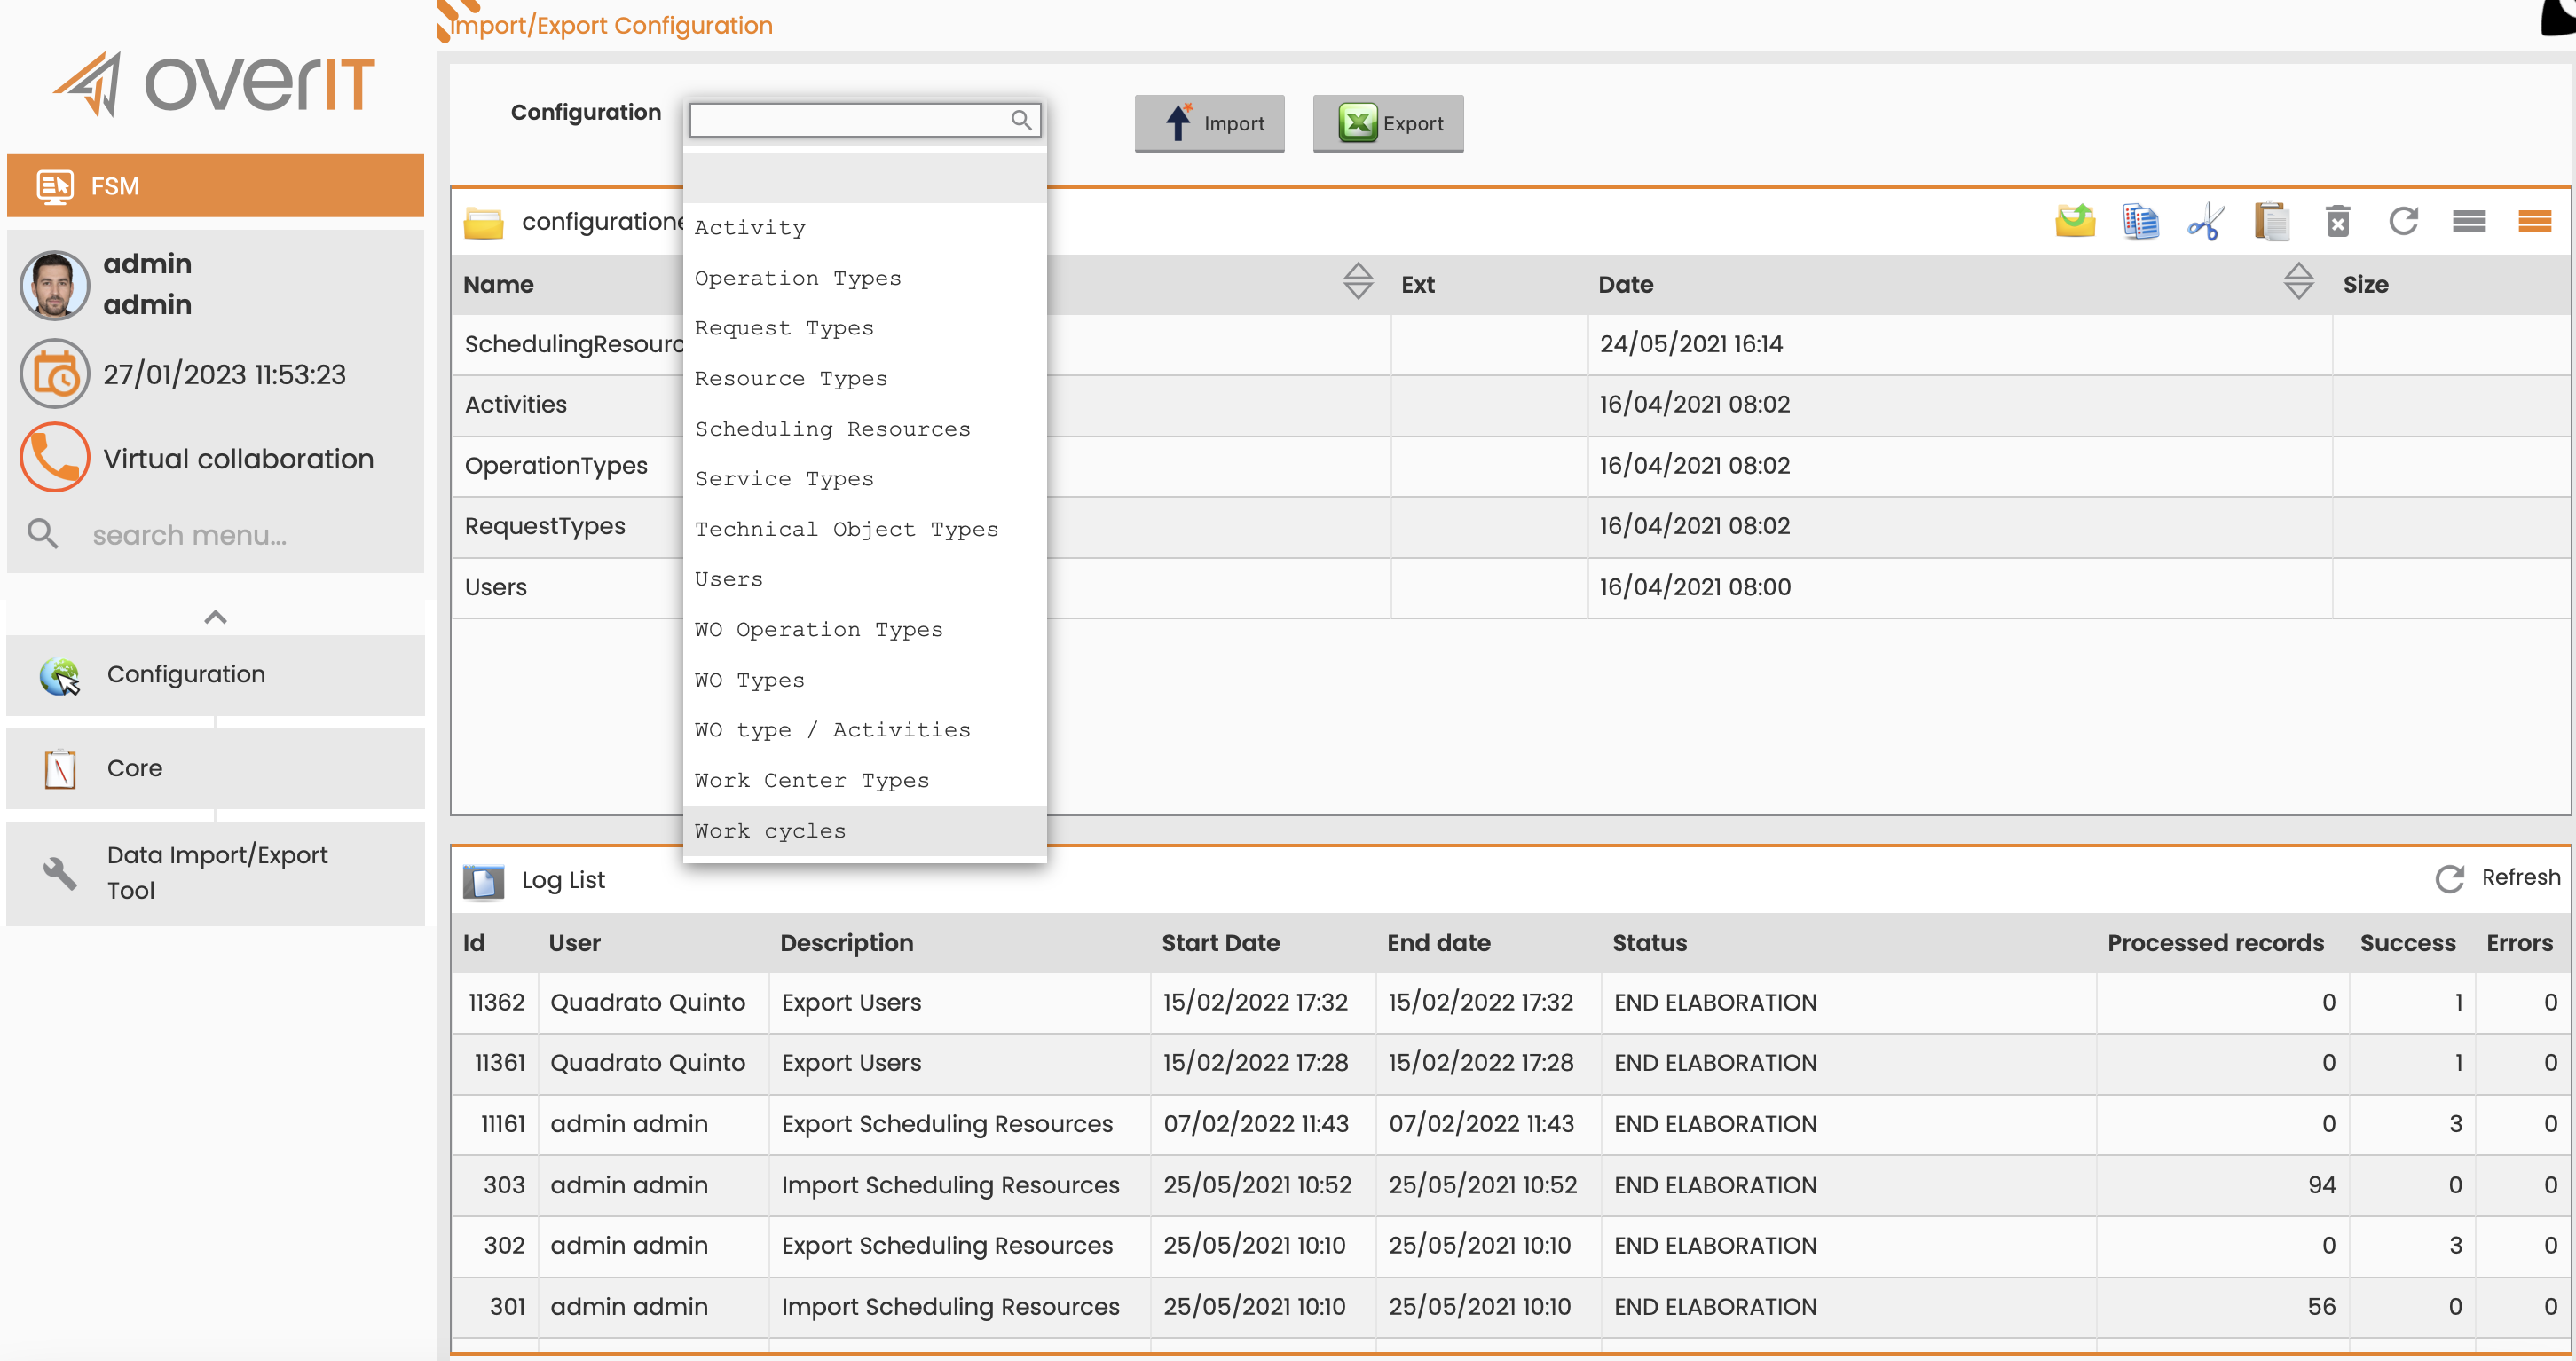Click the yellow configuration folder icon
This screenshot has width=2576, height=1361.
pyautogui.click(x=484, y=222)
